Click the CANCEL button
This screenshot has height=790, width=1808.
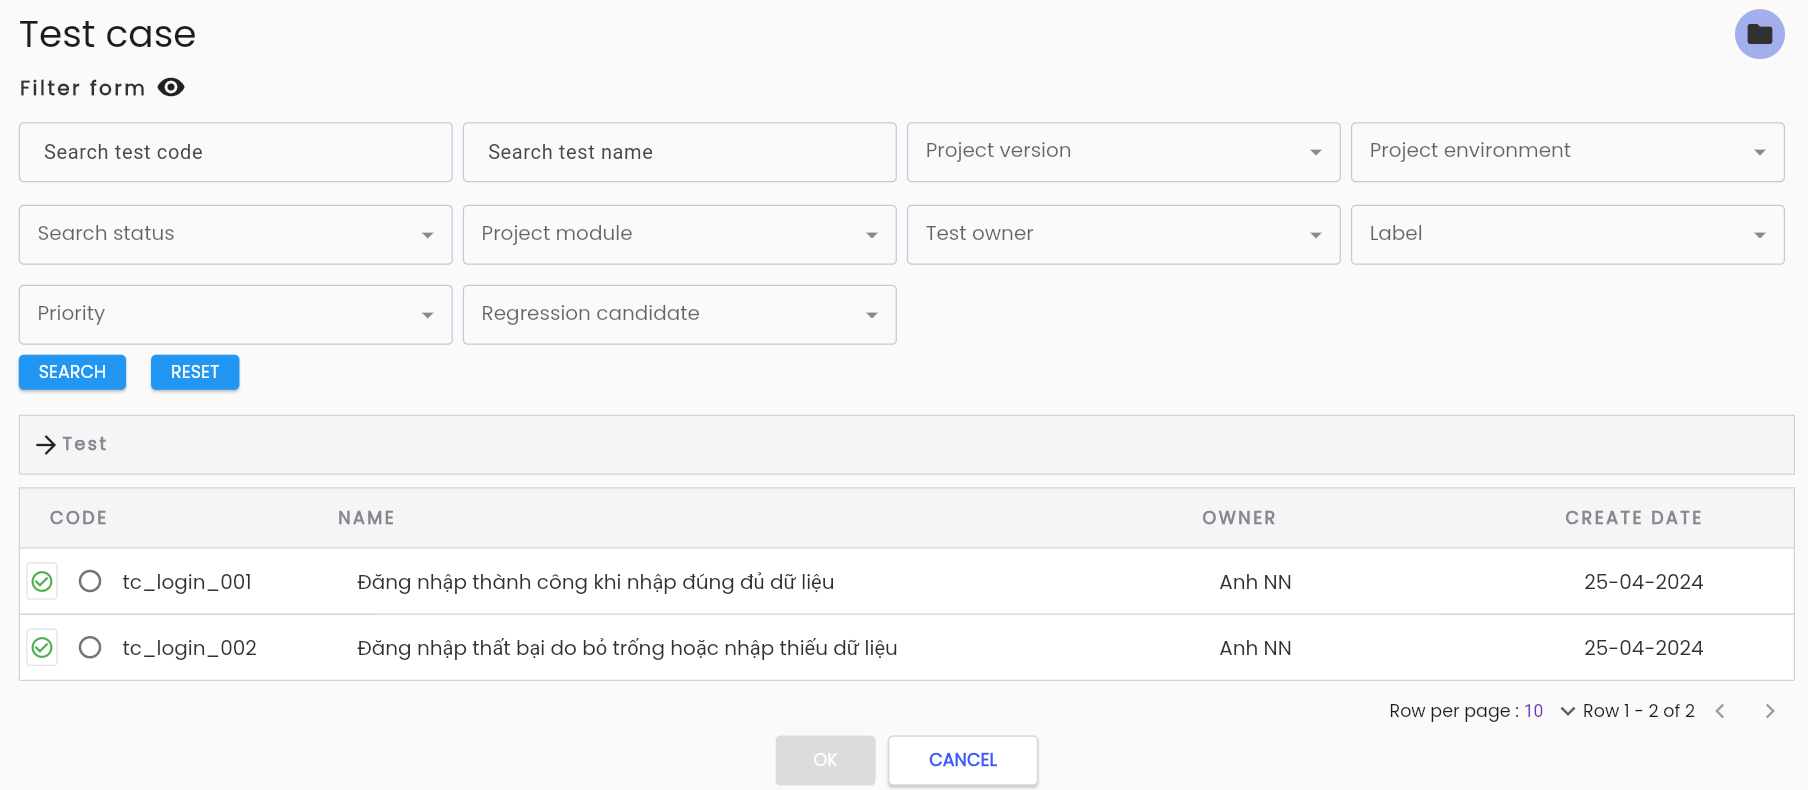pyautogui.click(x=963, y=760)
